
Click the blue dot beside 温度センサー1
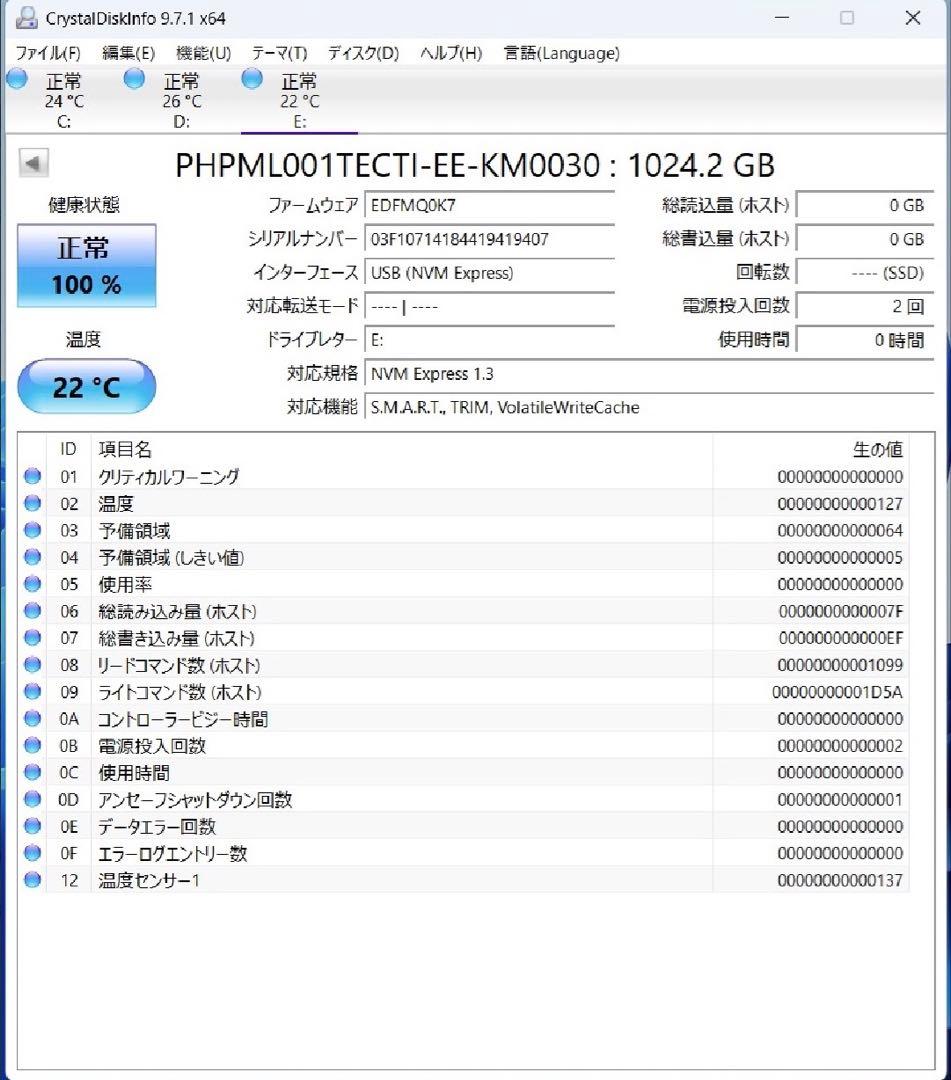[33, 880]
